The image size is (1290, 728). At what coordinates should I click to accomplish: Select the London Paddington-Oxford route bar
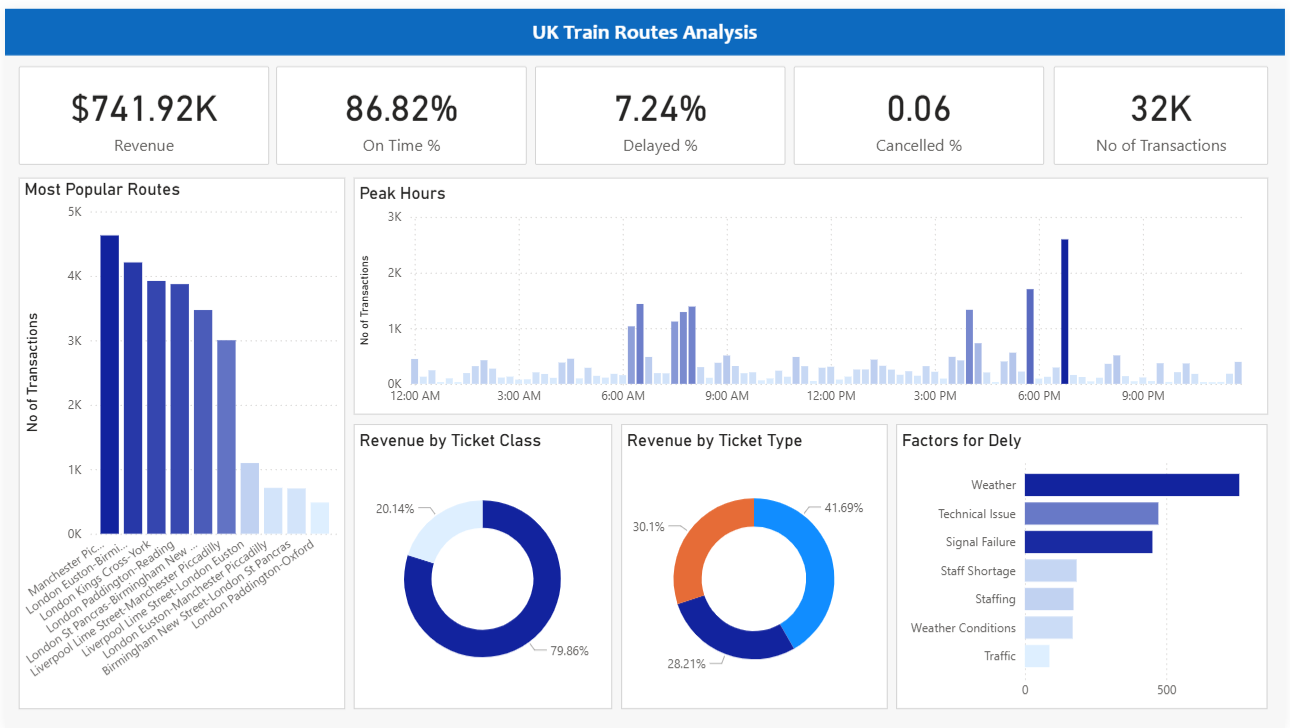(320, 519)
